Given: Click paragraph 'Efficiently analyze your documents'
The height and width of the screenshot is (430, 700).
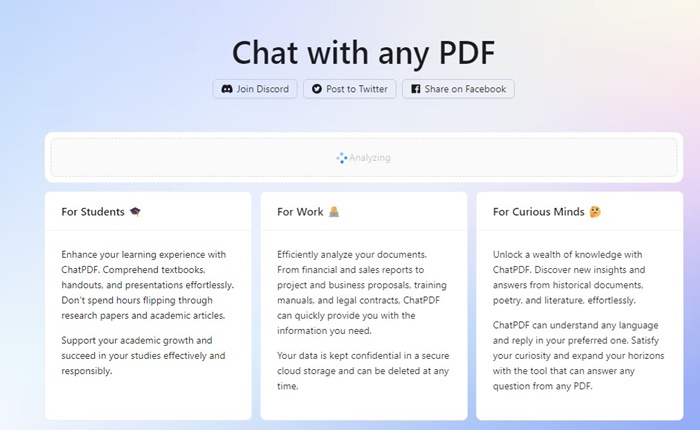Looking at the screenshot, I should tap(362, 292).
